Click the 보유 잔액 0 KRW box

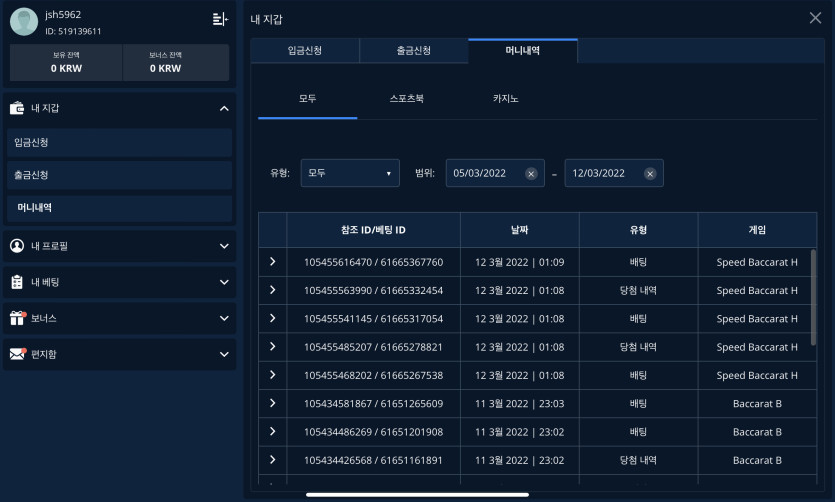point(66,63)
